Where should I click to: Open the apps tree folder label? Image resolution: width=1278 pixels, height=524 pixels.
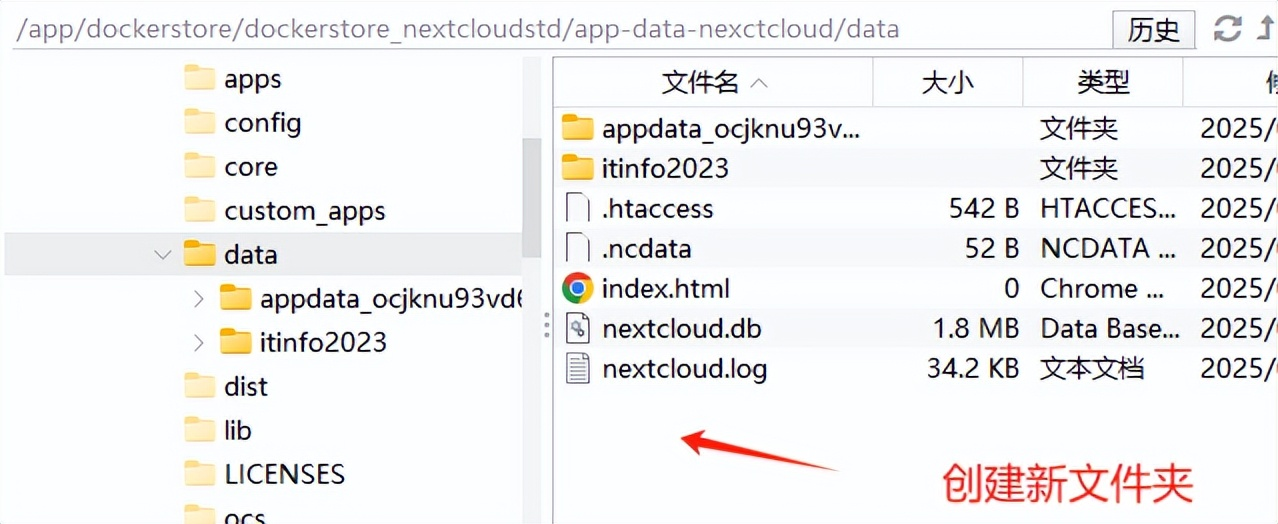click(x=253, y=79)
